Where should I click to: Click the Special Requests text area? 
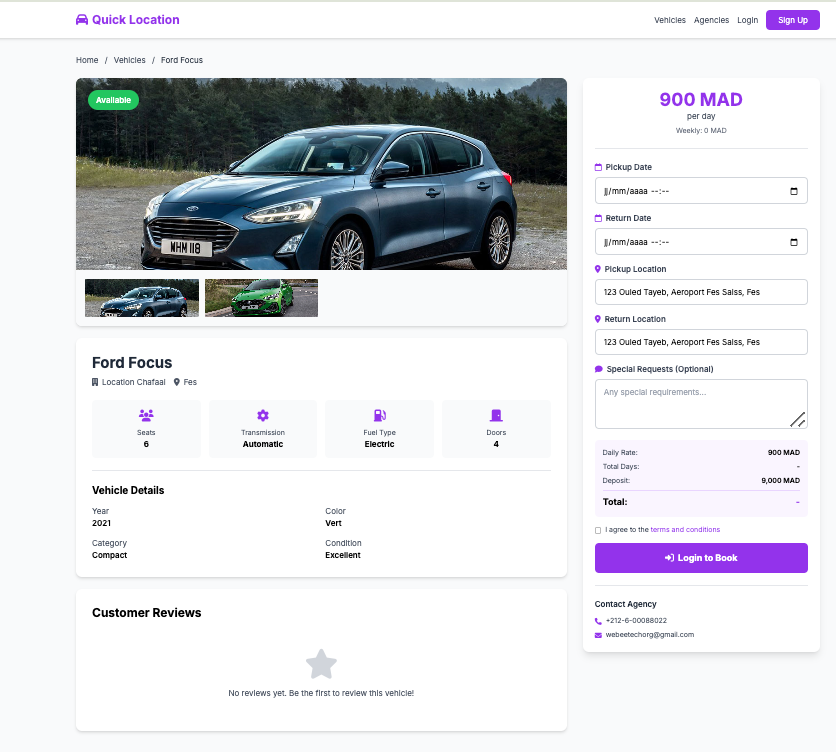(701, 404)
